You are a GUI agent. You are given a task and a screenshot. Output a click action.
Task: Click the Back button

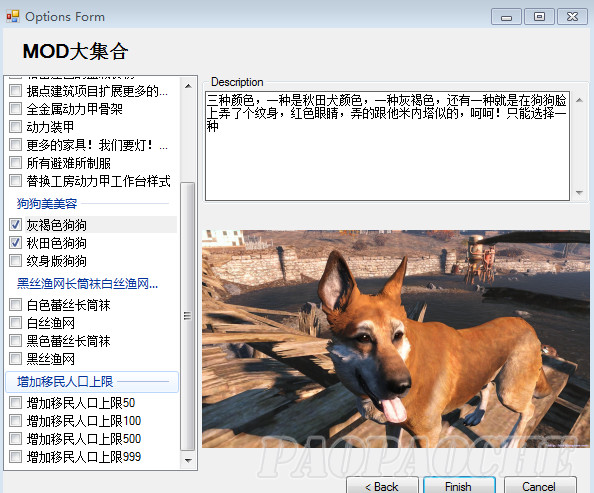[382, 486]
